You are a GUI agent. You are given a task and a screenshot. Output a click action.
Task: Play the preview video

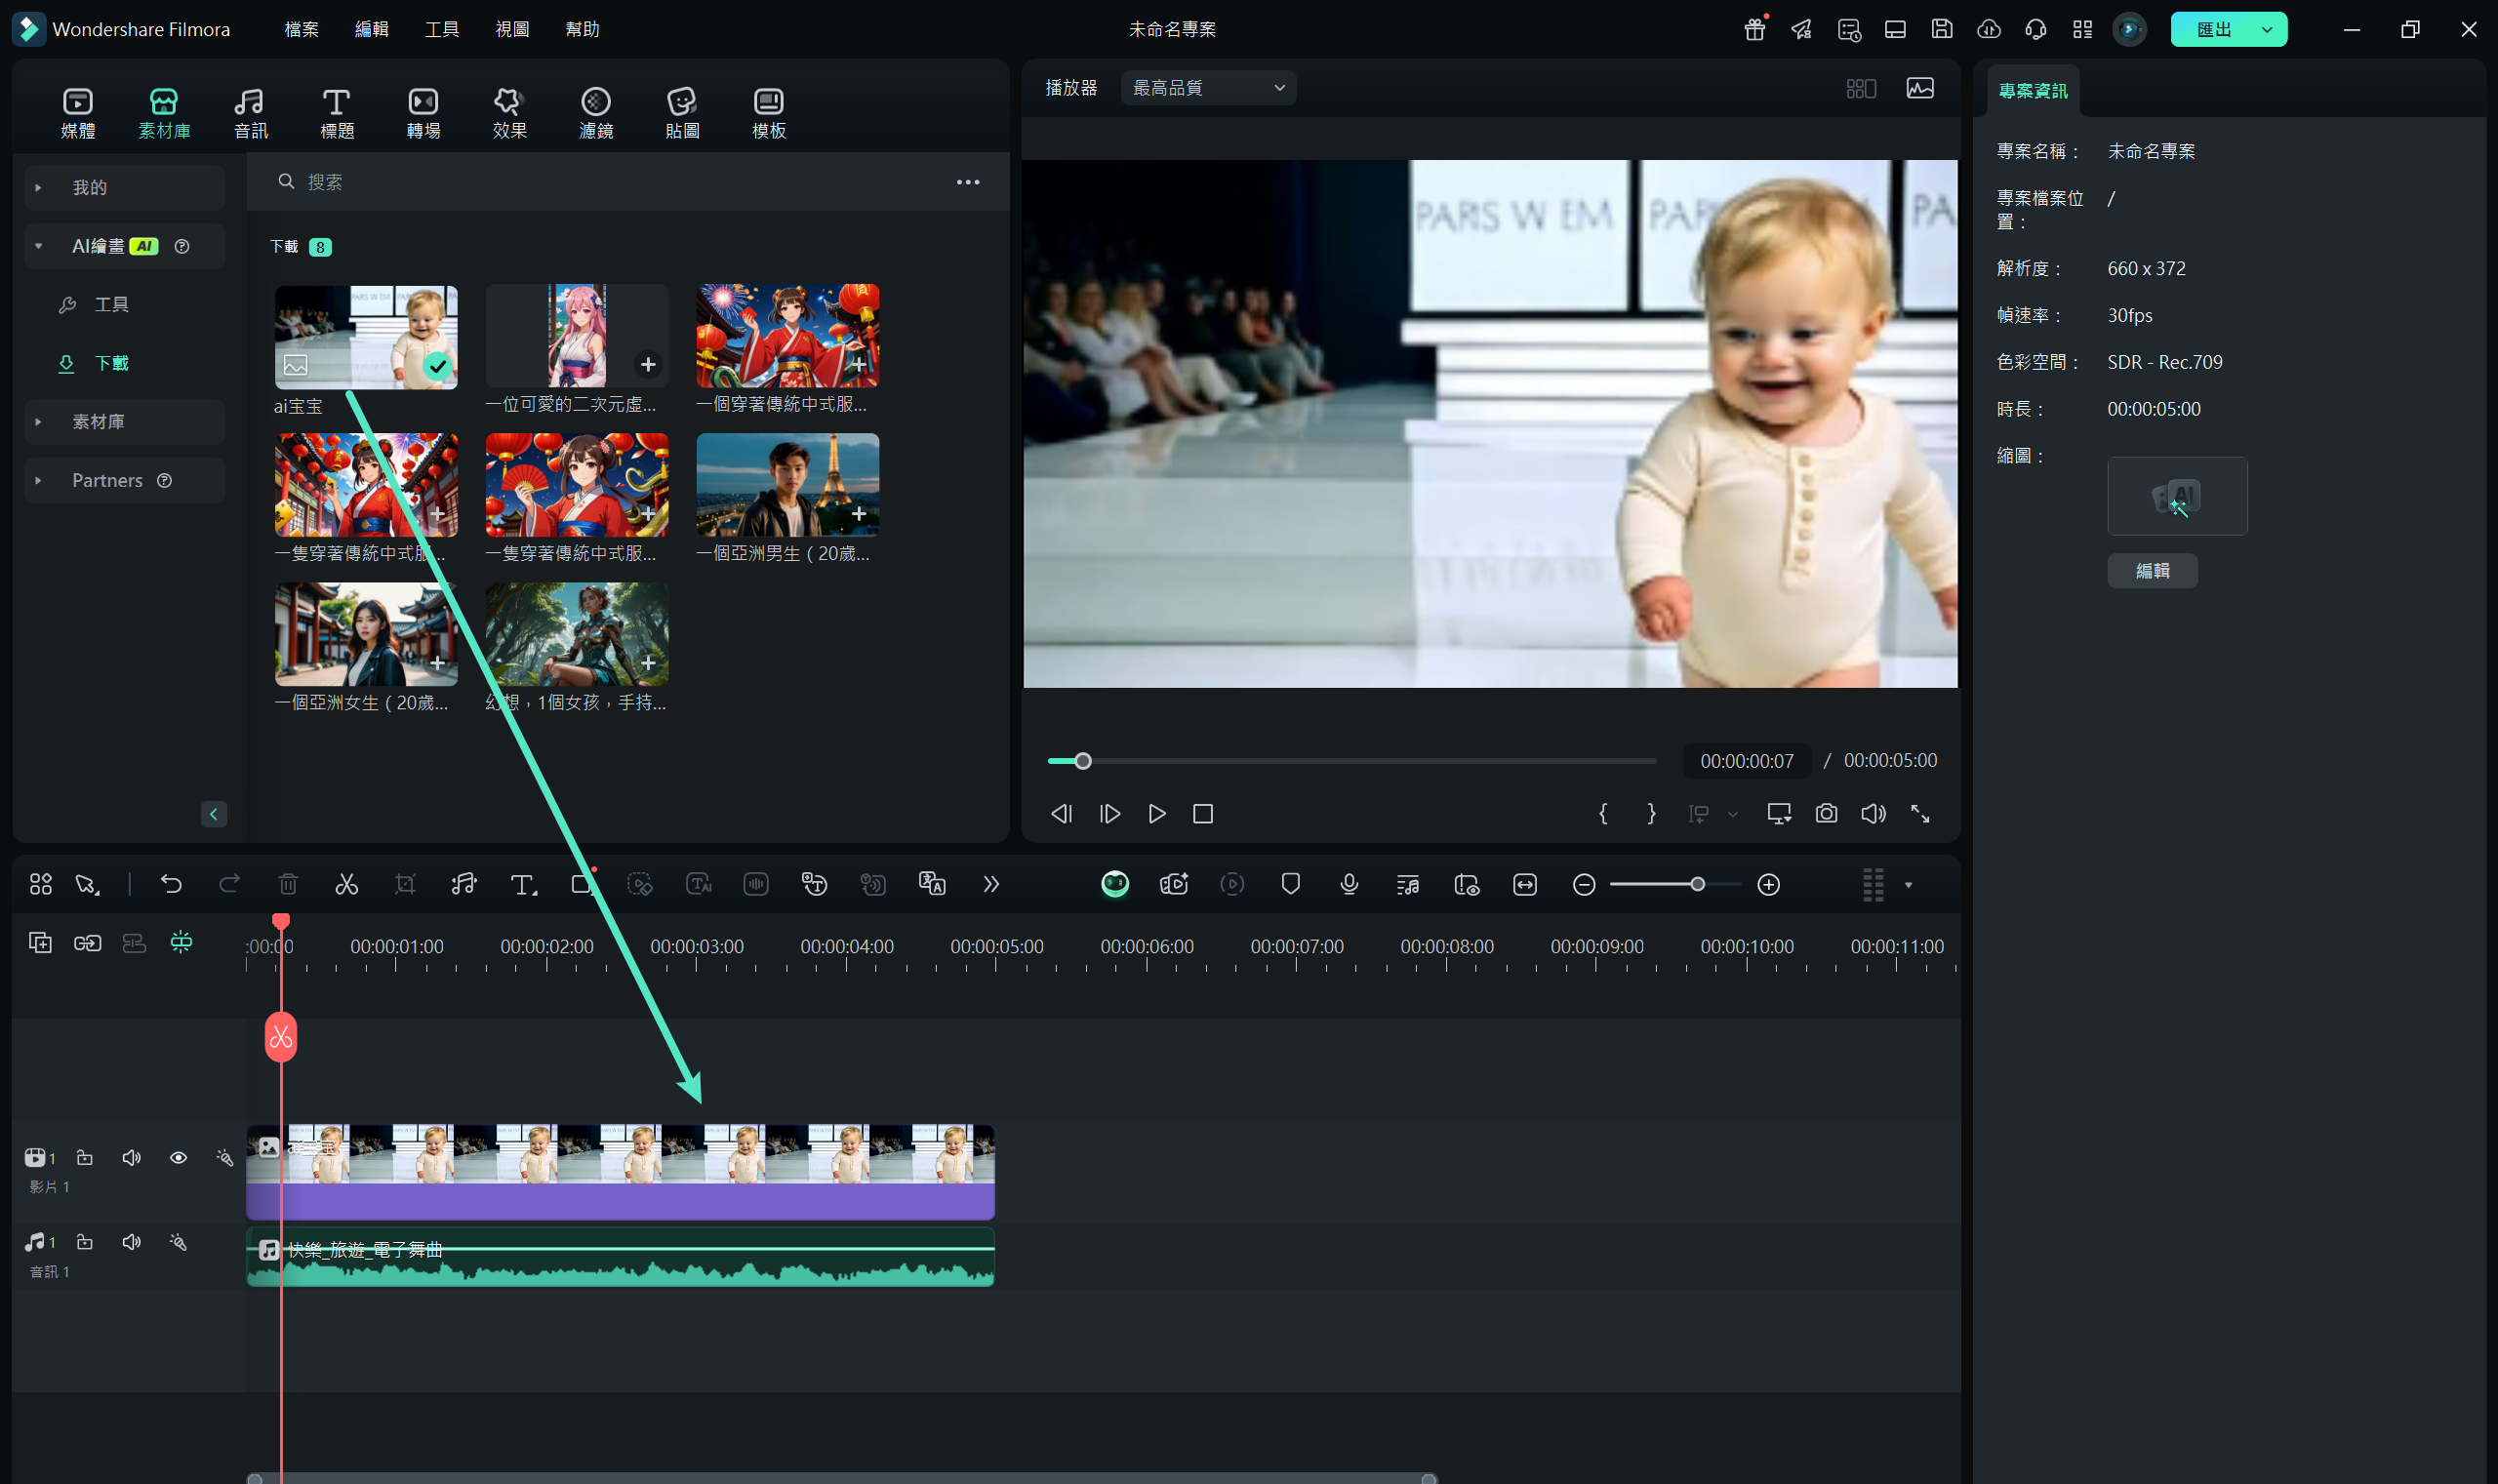(1156, 814)
